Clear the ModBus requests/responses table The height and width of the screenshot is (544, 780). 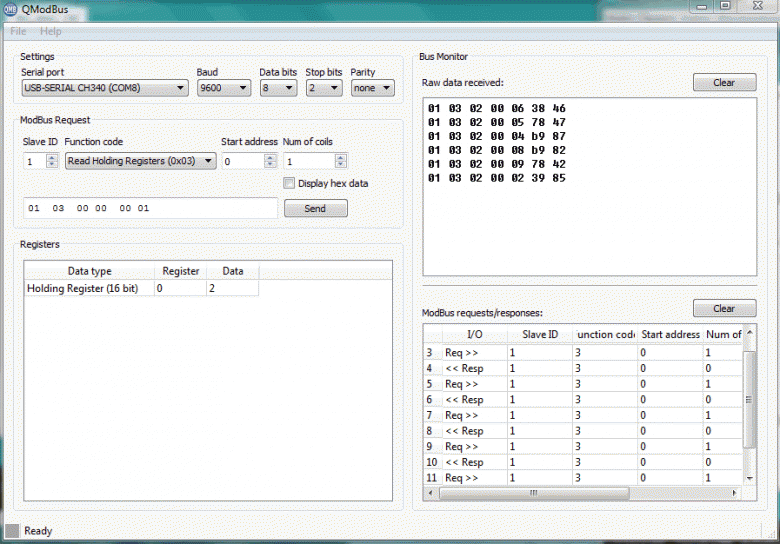point(724,308)
